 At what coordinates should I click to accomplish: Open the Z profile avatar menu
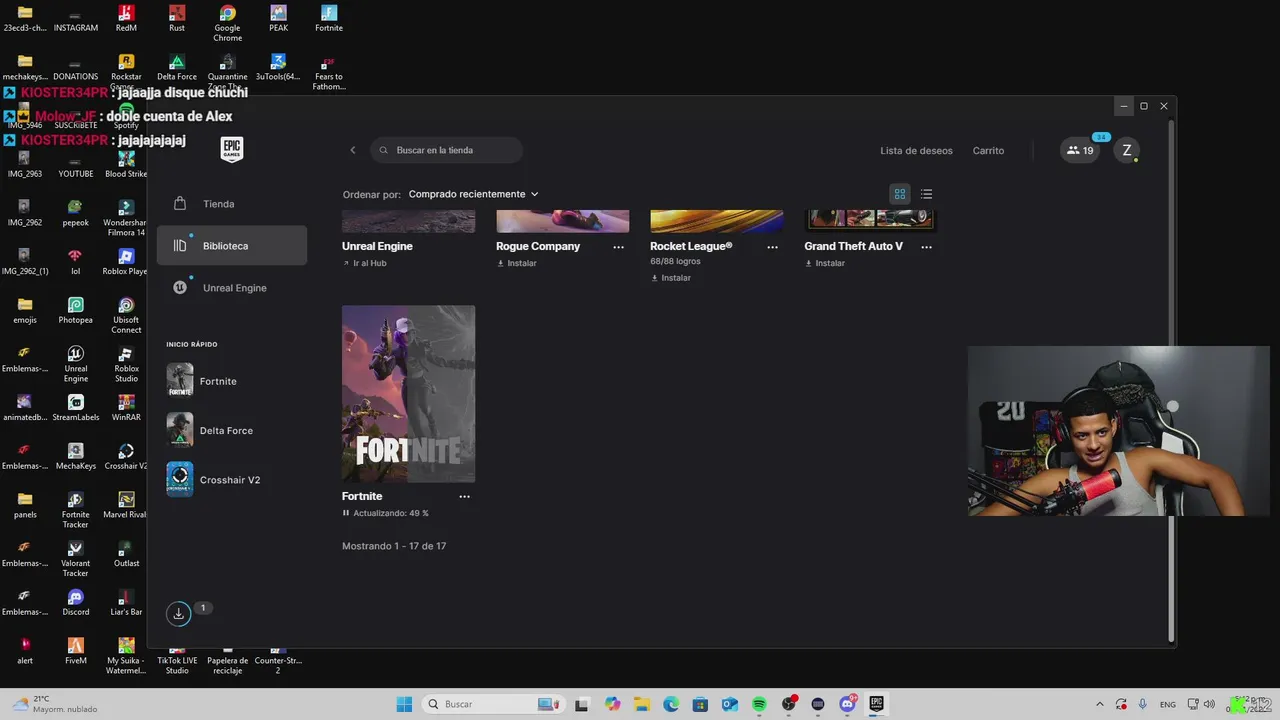point(1127,150)
